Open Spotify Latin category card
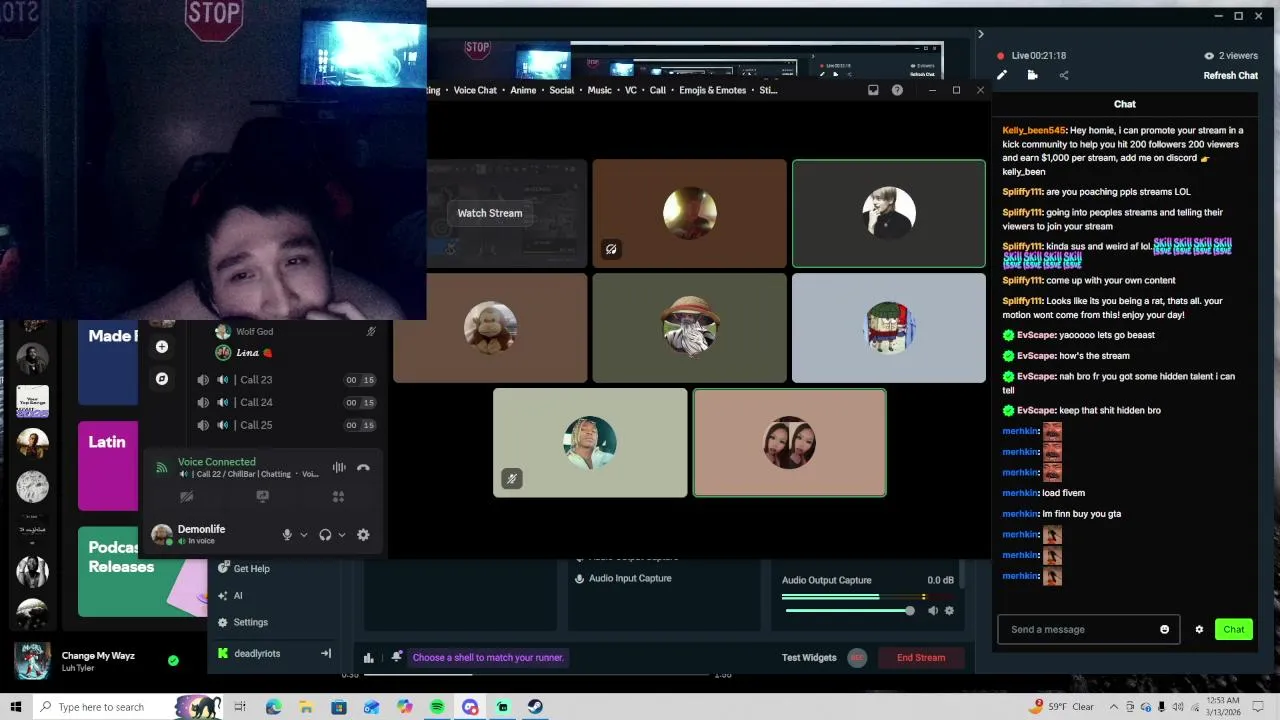 point(108,466)
